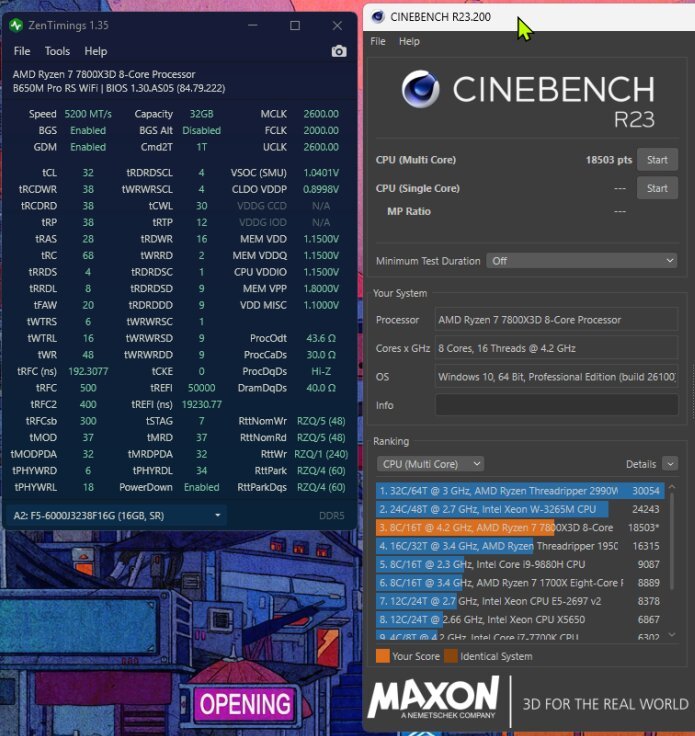Click the PowerDown Enabled value
Image resolution: width=695 pixels, height=736 pixels.
coord(202,487)
